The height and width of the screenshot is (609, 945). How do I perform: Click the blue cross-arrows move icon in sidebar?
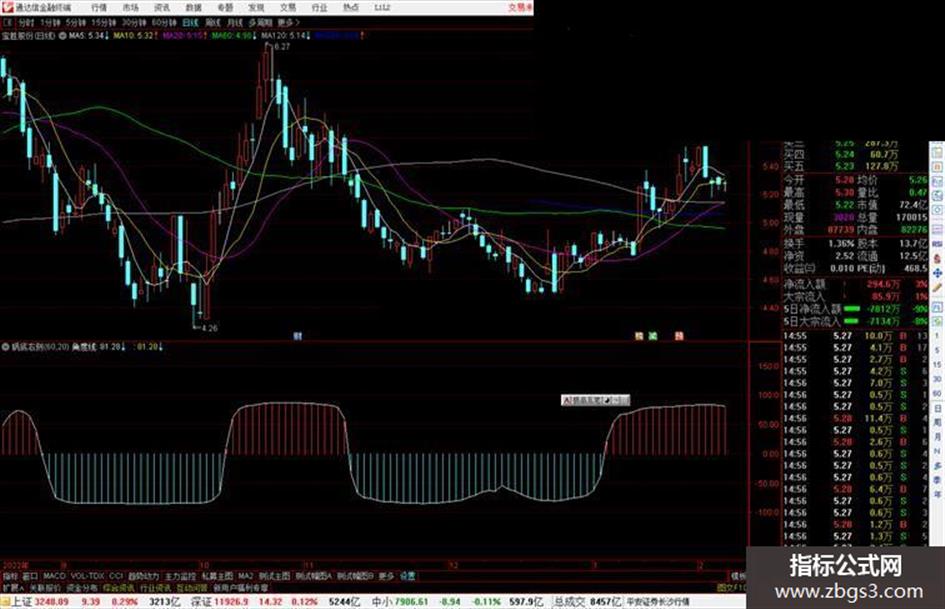coord(938,273)
